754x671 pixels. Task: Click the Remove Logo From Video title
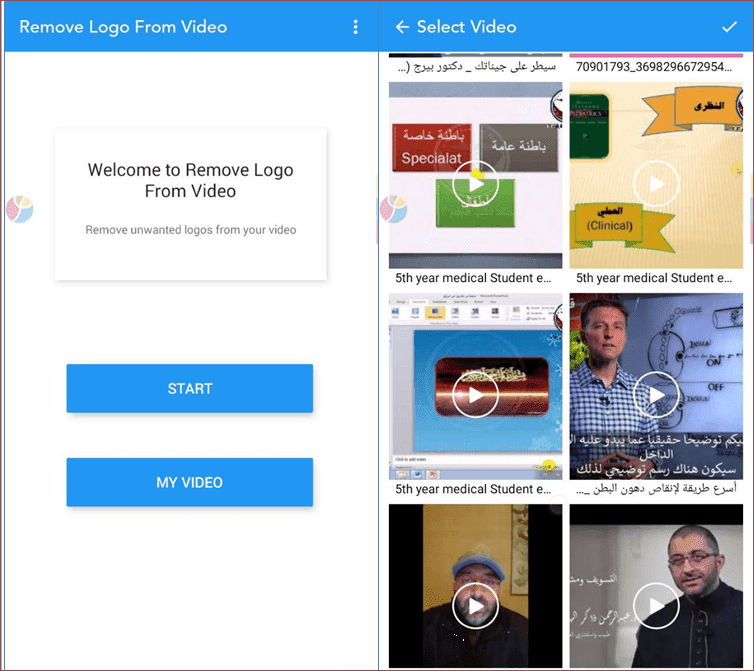point(123,27)
